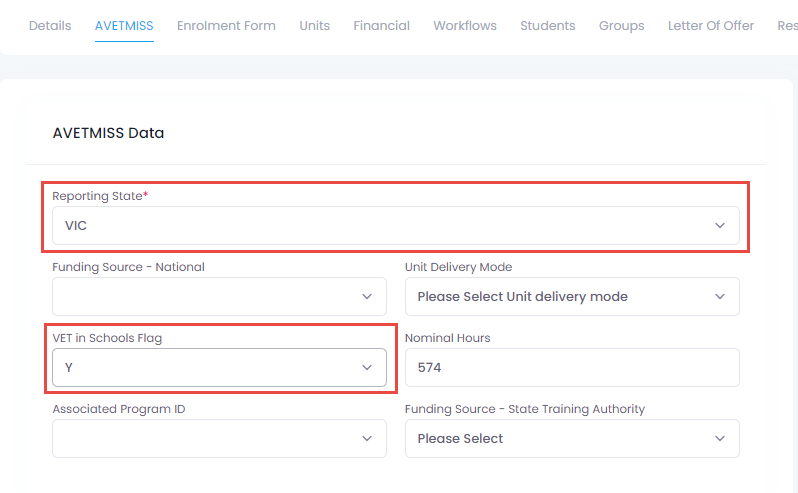Open the Units tab
This screenshot has height=493, width=798.
pos(315,25)
